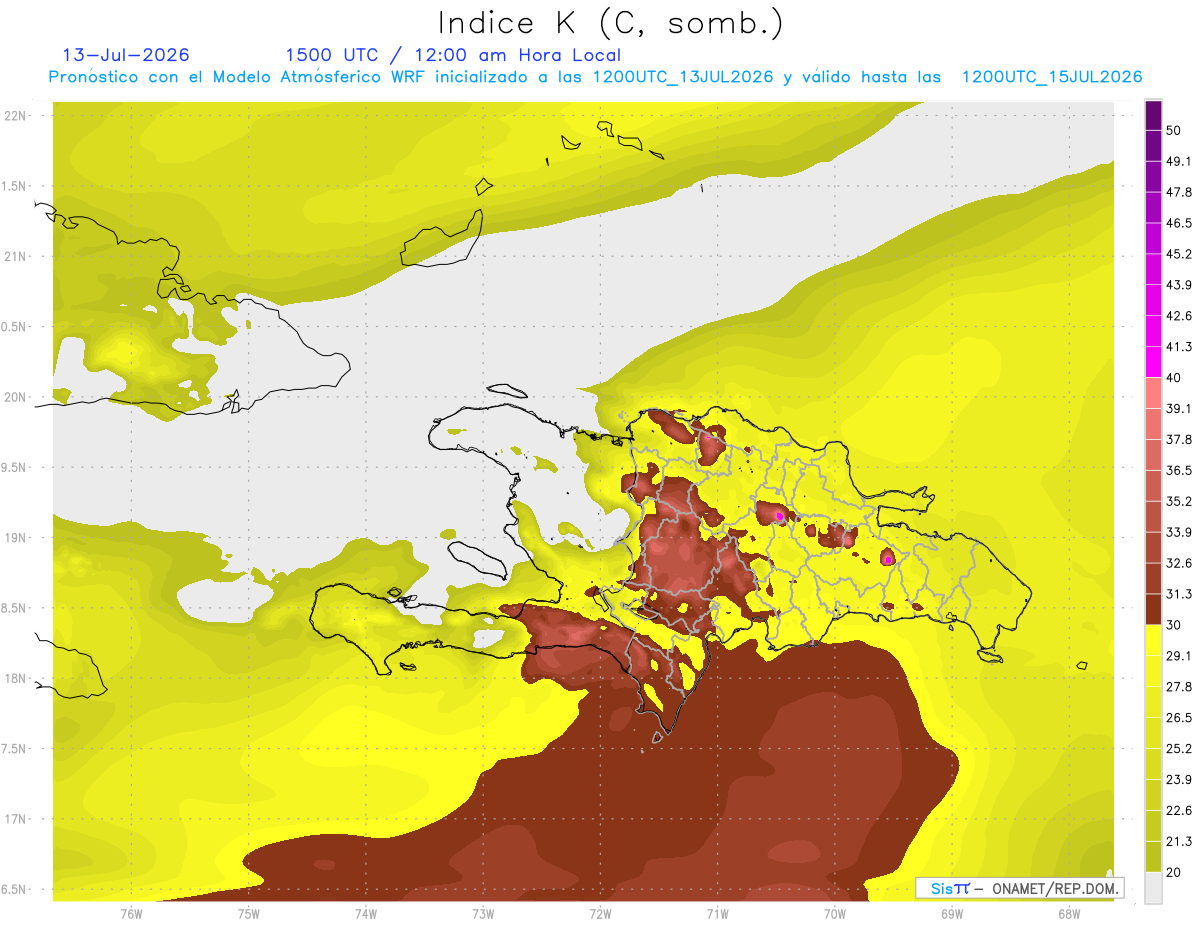Click the '22N' latitude axis label

(17, 116)
